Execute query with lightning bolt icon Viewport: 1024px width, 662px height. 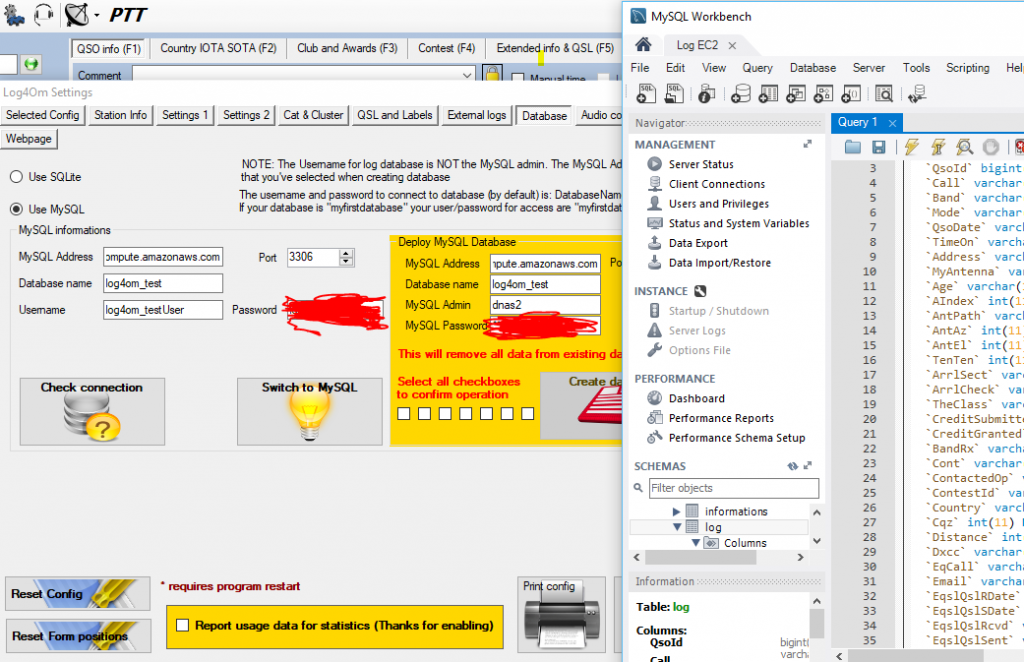(912, 147)
